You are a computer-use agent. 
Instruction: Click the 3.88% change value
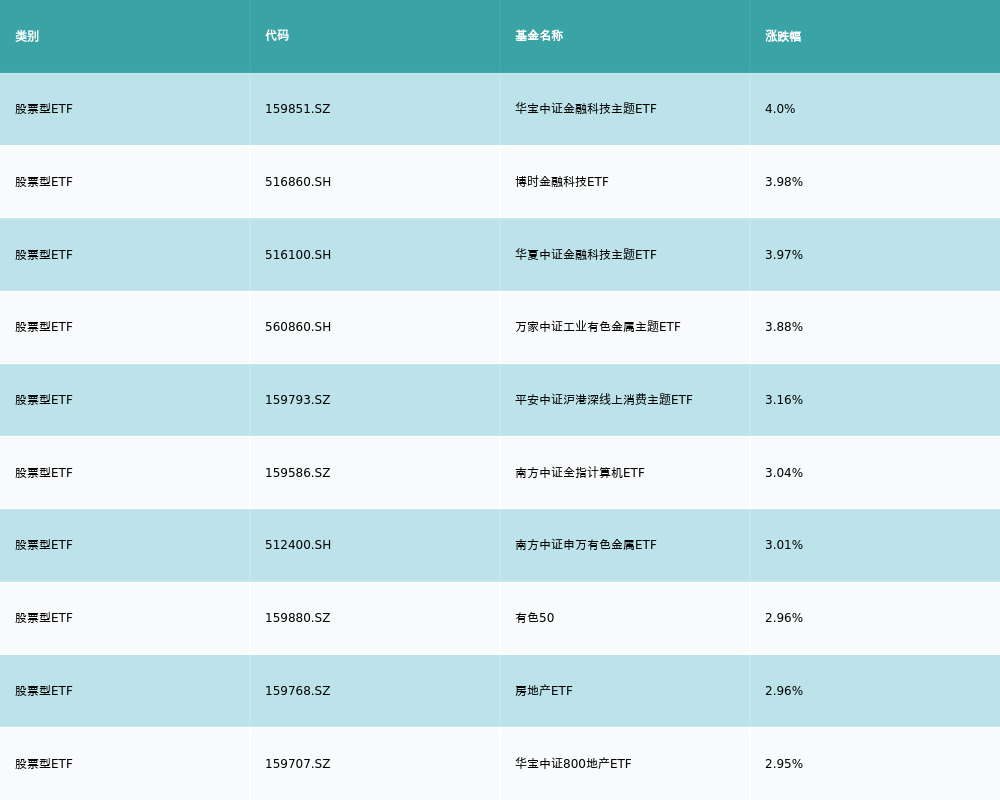pyautogui.click(x=784, y=327)
